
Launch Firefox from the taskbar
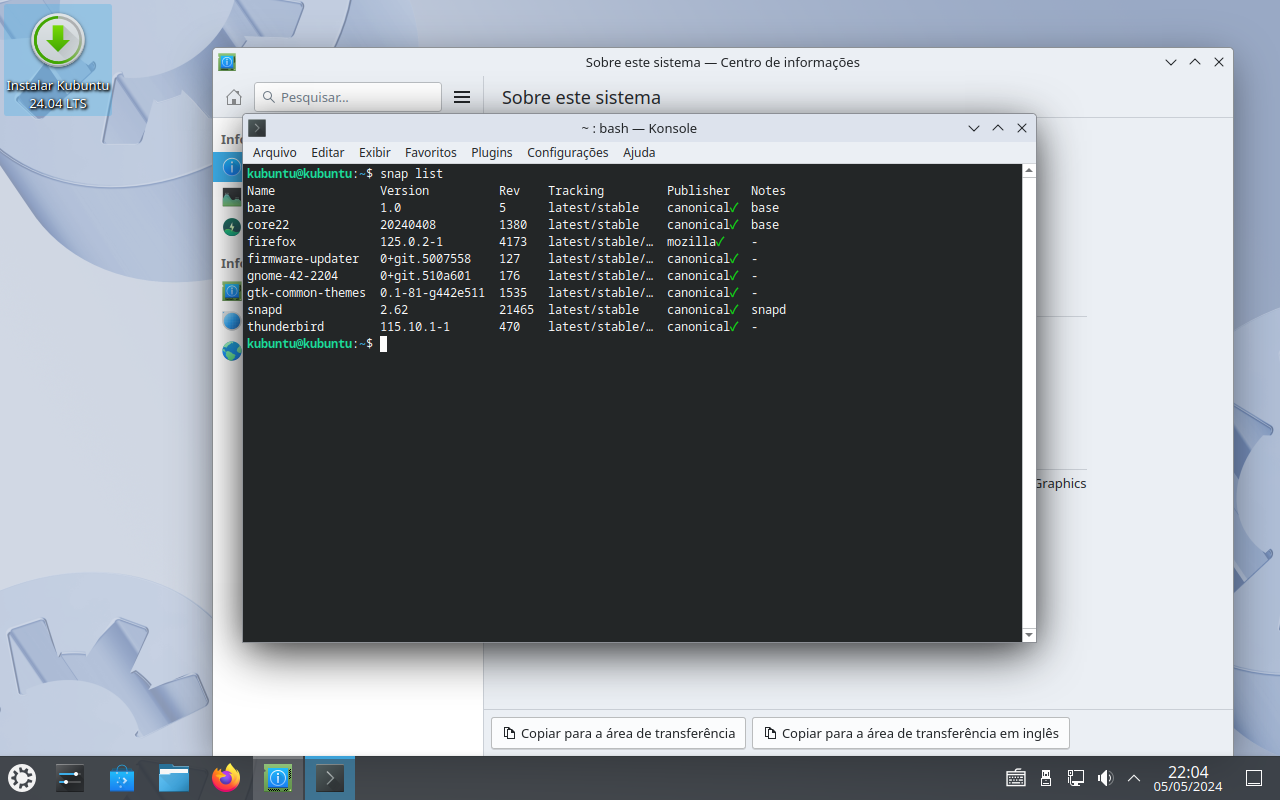pos(226,777)
